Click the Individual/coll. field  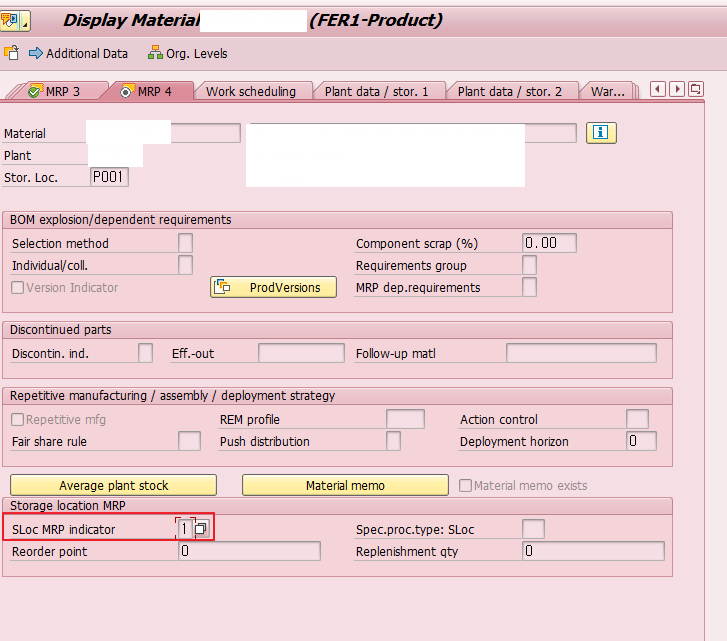pos(185,265)
